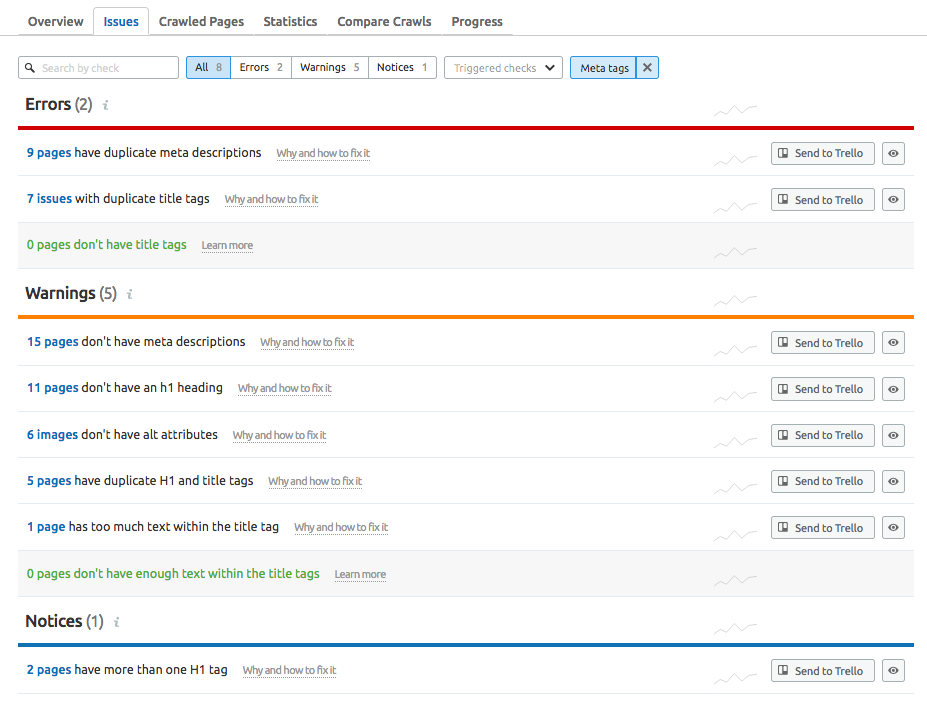Toggle eye icon for duplicate title tags row
Viewport: 927px width, 702px height.
click(x=893, y=200)
